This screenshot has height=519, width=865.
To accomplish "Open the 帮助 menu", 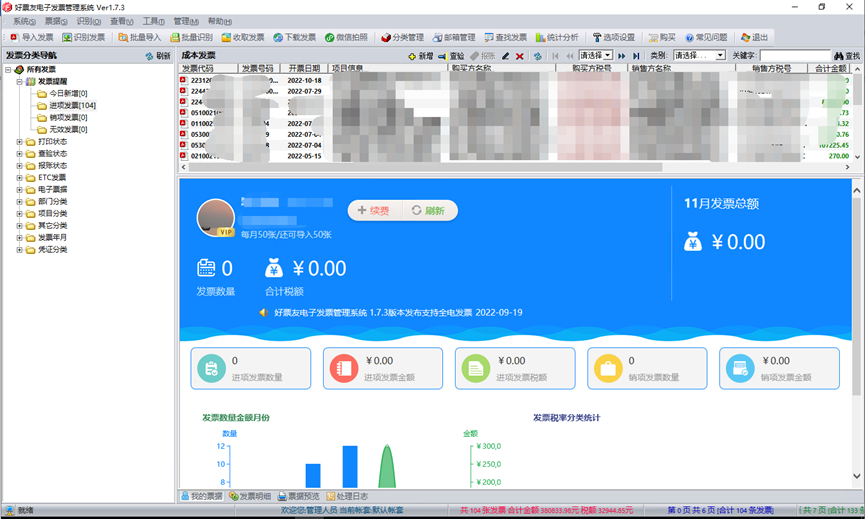I will click(x=220, y=21).
